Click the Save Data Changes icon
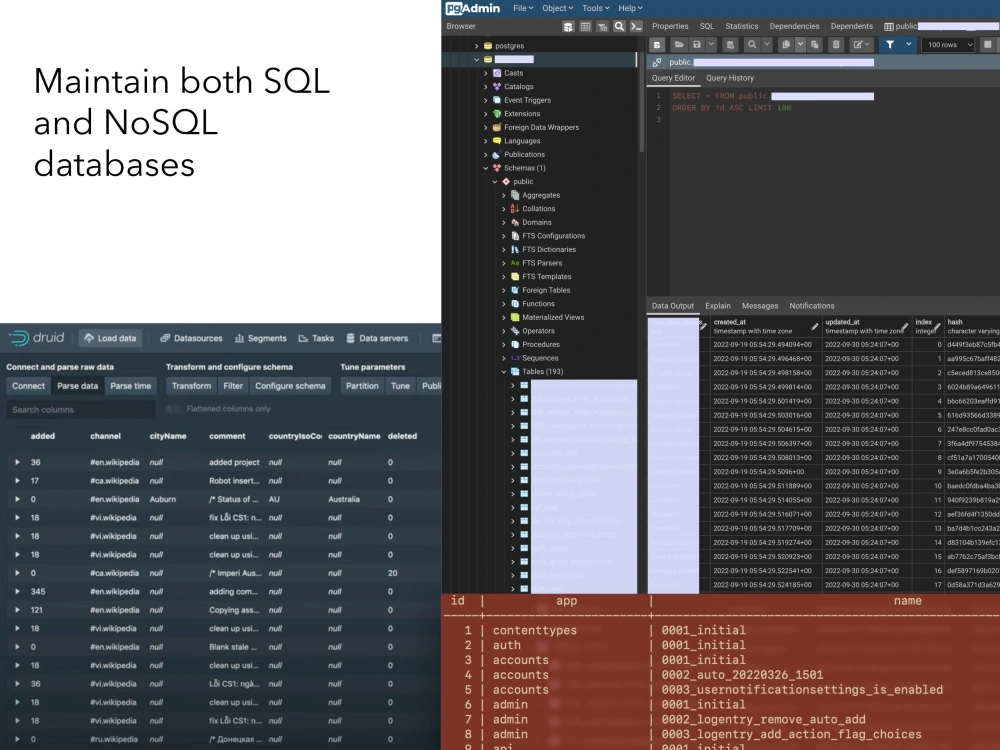This screenshot has width=1000, height=750. (x=730, y=45)
